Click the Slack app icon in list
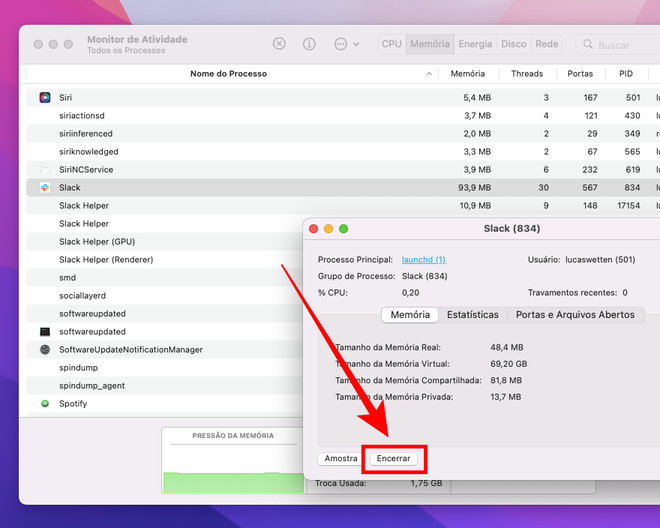 coord(45,188)
